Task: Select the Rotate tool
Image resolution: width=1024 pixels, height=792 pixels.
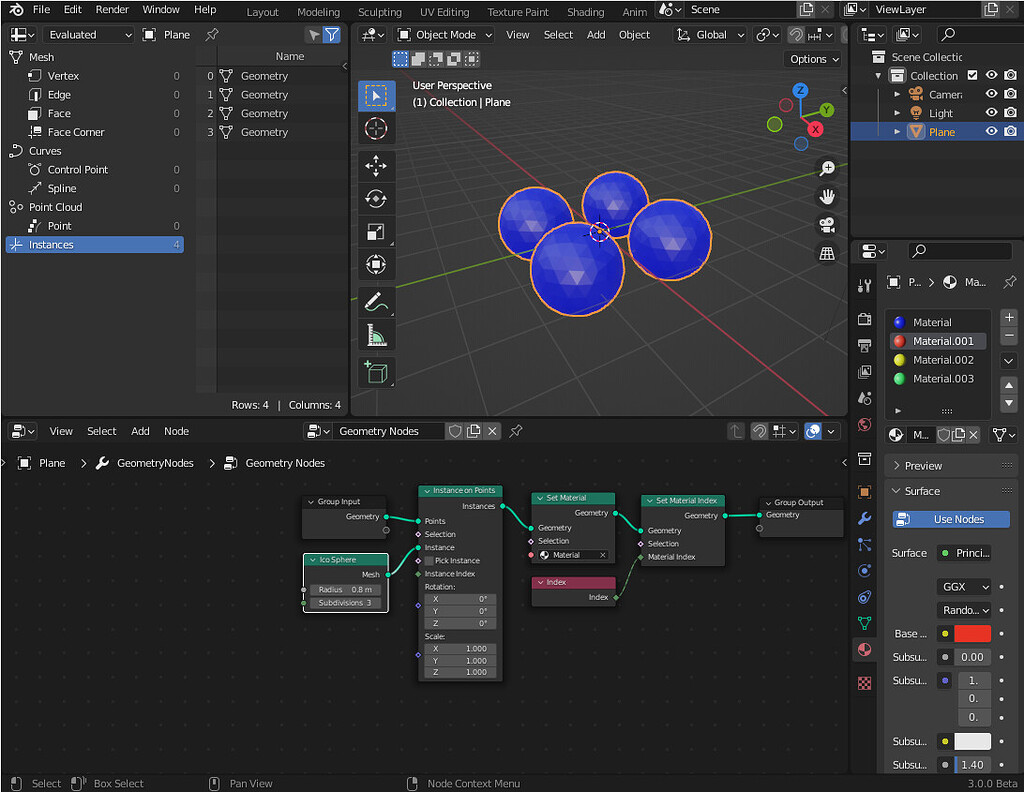Action: tap(375, 198)
